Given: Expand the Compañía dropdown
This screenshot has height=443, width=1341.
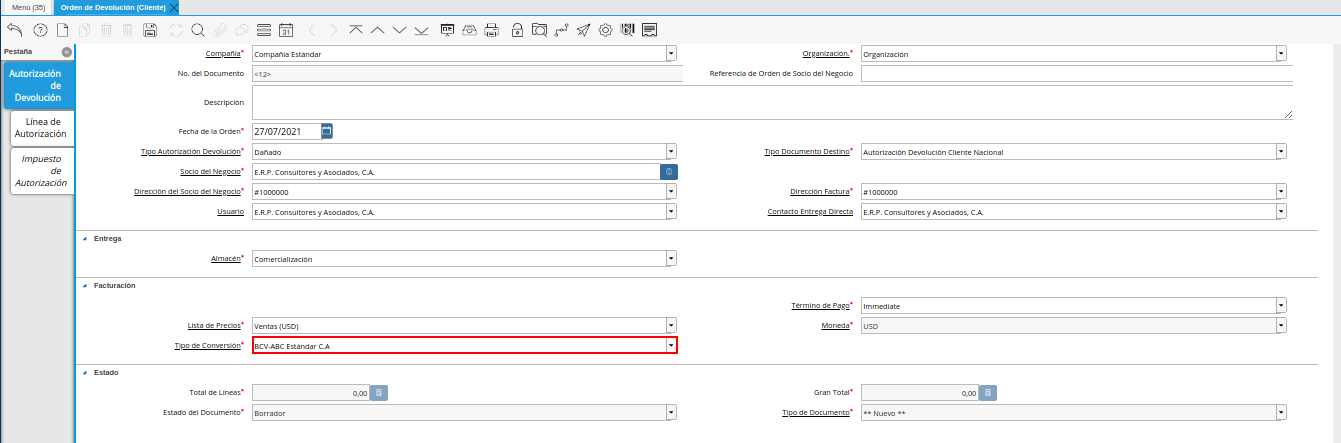Looking at the screenshot, I should click(x=671, y=54).
